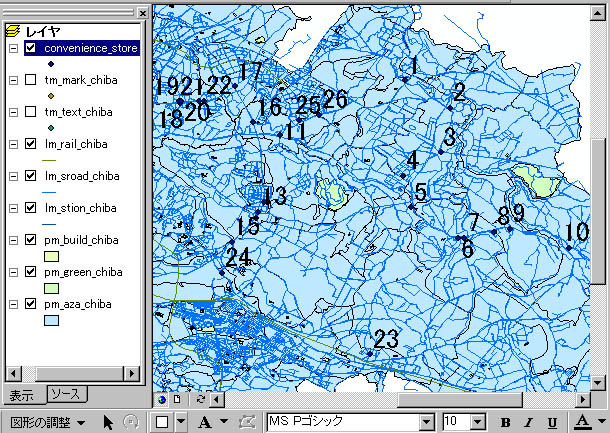Click convenience store point labeled 23
The height and width of the screenshot is (433, 610).
pos(370,354)
